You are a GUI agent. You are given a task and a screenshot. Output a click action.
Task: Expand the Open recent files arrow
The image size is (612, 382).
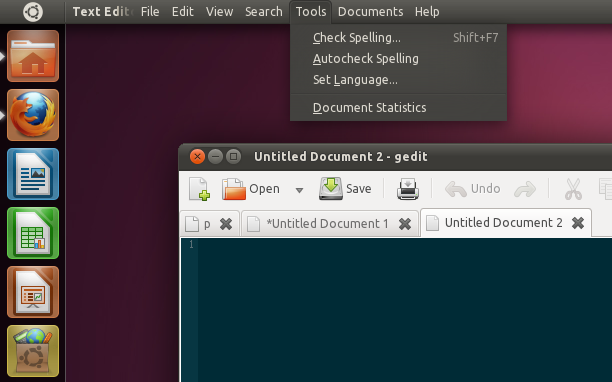pos(299,190)
